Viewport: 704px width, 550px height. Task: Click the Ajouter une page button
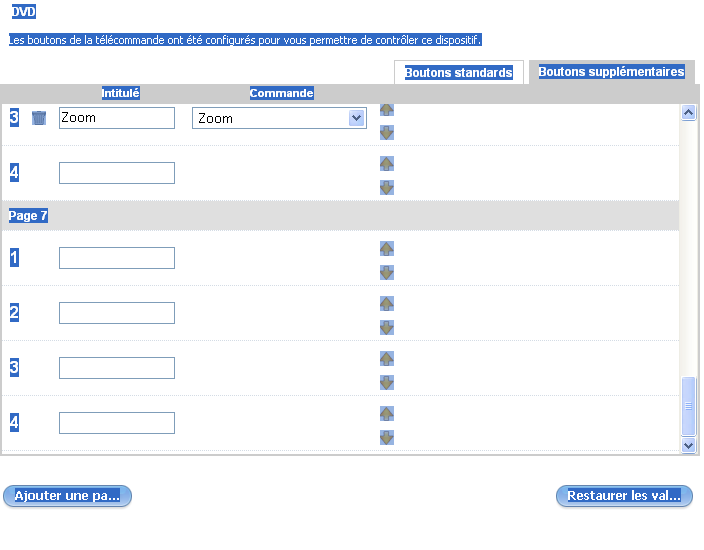click(x=67, y=496)
